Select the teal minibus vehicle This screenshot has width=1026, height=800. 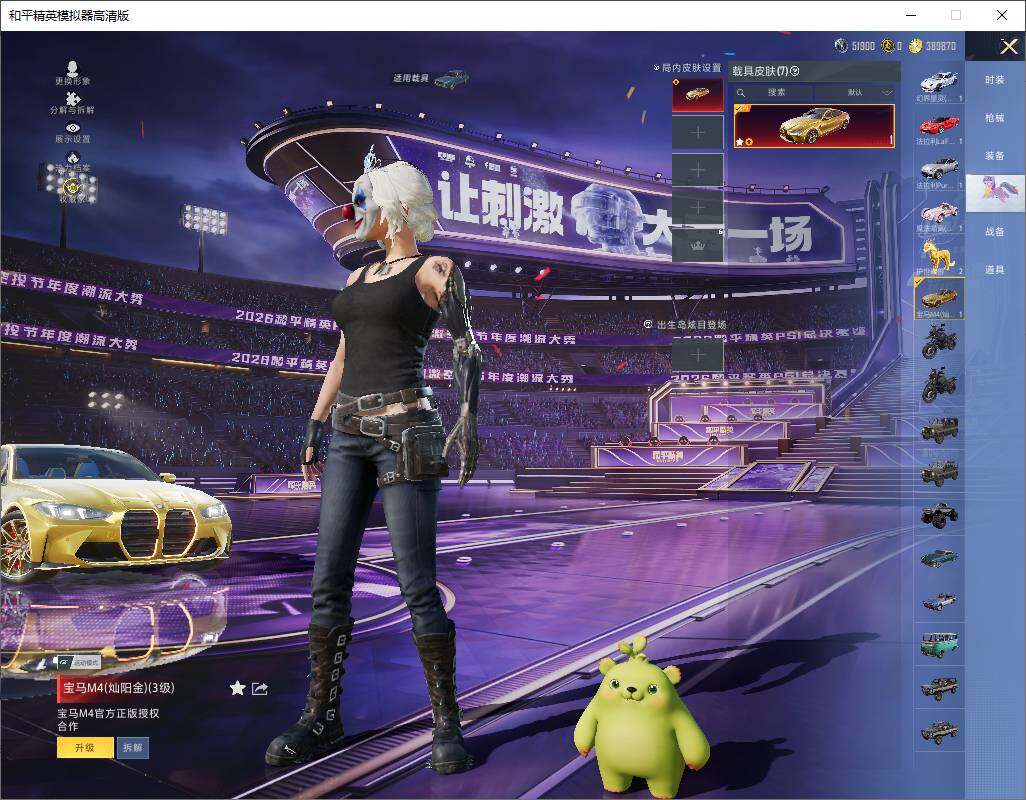(x=940, y=645)
